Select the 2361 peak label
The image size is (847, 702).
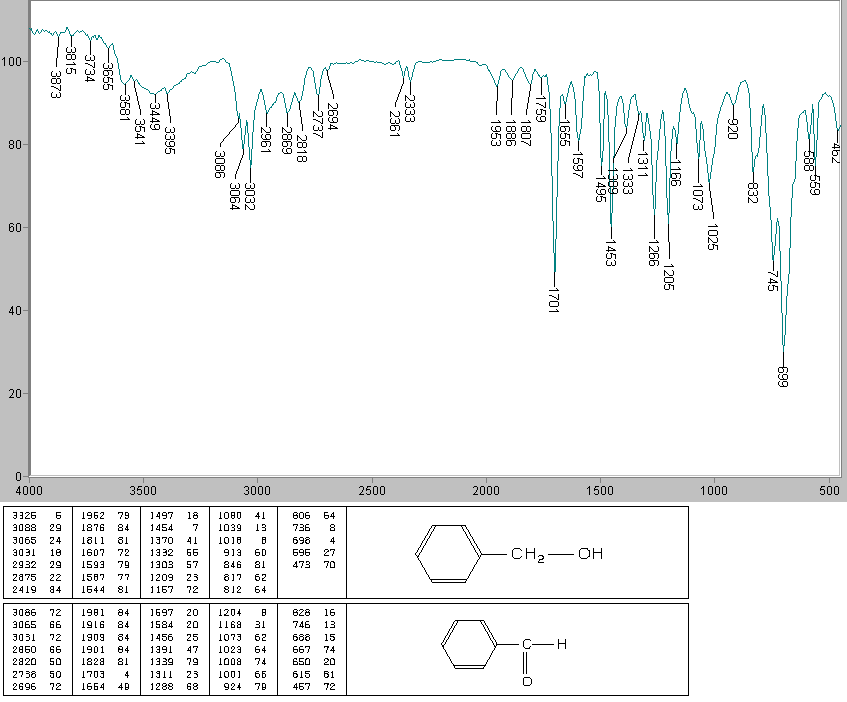[395, 123]
